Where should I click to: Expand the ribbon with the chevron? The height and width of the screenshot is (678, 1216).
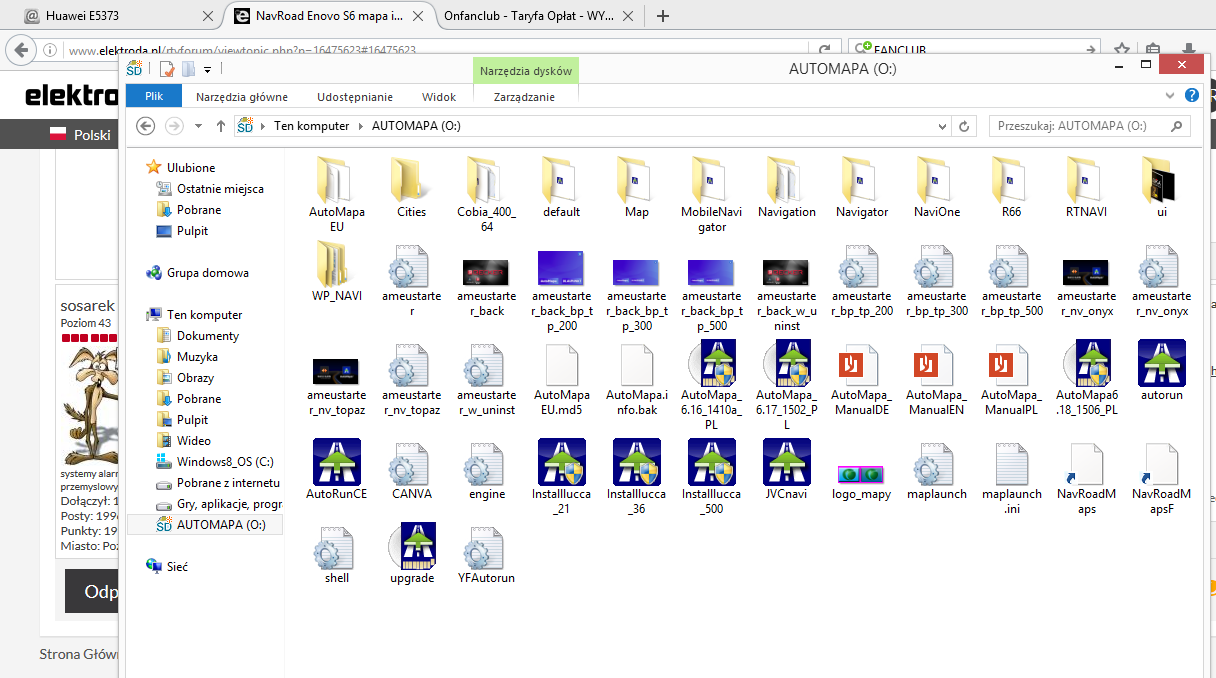point(1172,96)
